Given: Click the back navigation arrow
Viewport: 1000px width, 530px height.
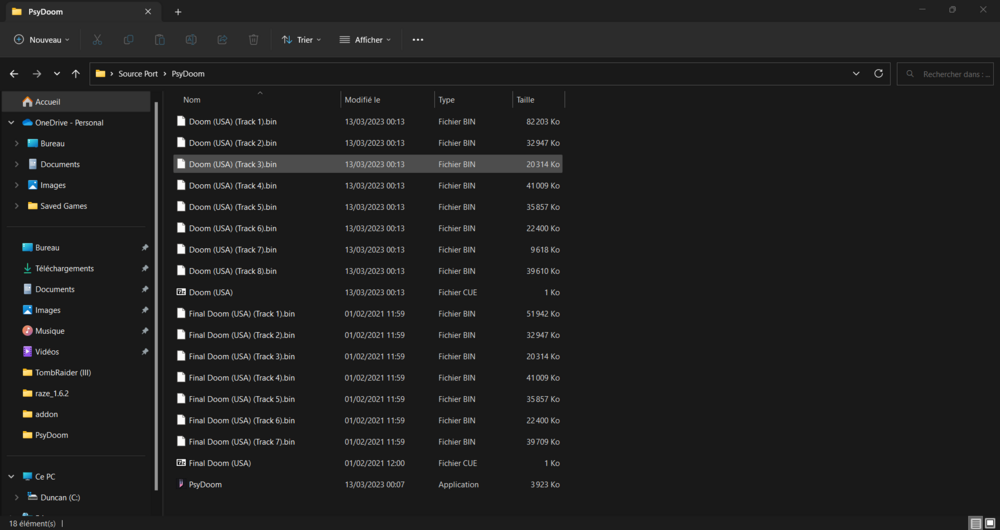Looking at the screenshot, I should click(x=14, y=74).
